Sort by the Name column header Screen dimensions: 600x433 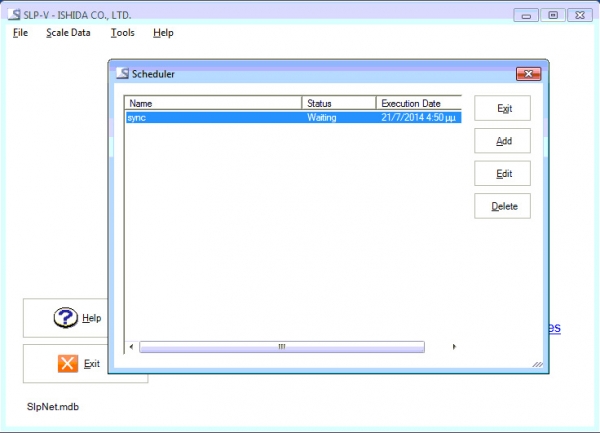(212, 103)
